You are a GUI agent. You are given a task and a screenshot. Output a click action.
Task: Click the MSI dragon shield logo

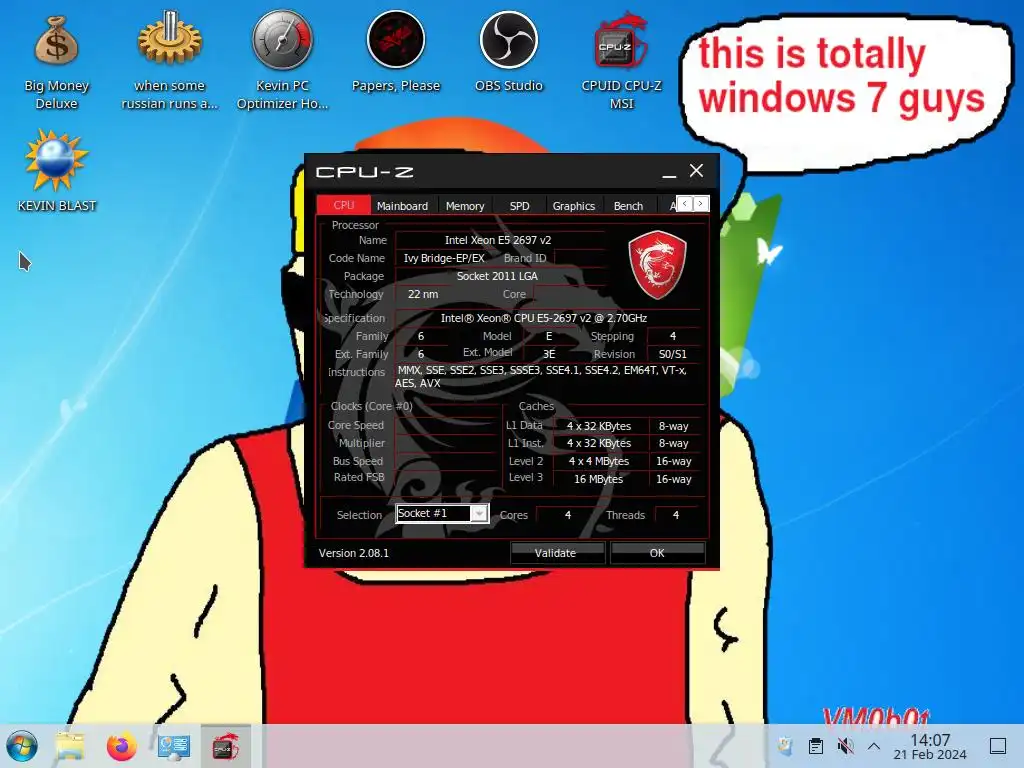pyautogui.click(x=657, y=264)
